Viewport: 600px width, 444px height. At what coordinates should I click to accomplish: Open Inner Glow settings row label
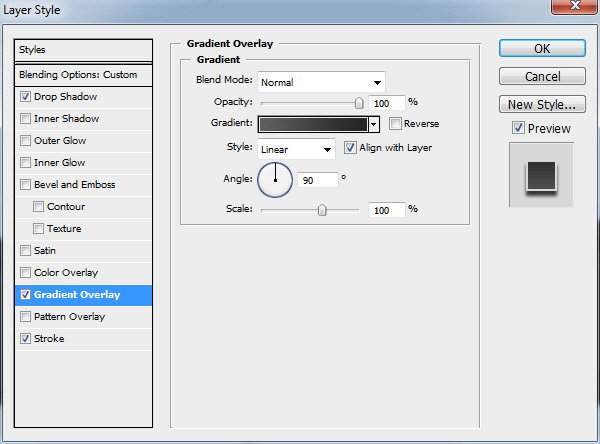tap(59, 163)
